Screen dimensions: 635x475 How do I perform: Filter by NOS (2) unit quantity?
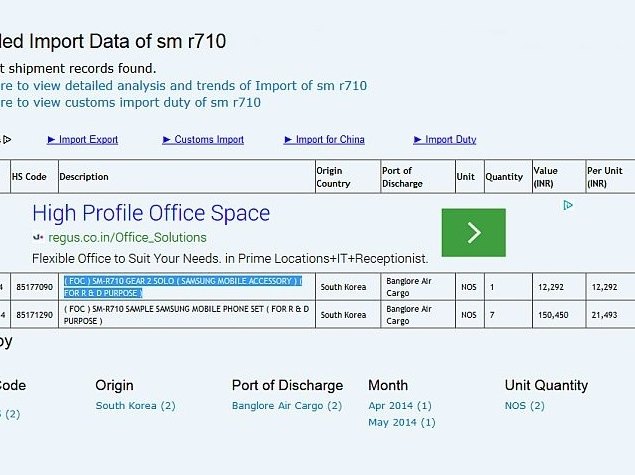[524, 406]
